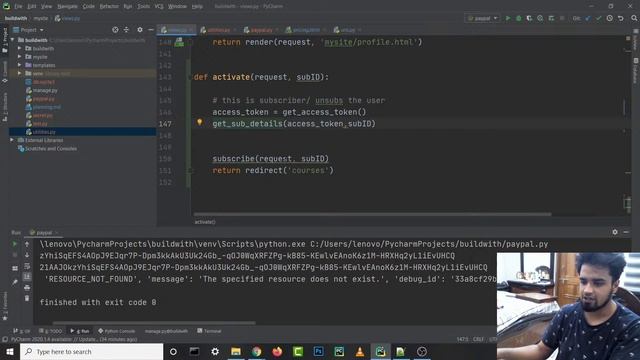
Task: Collapse the buildwith root project folder
Action: [x=12, y=40]
